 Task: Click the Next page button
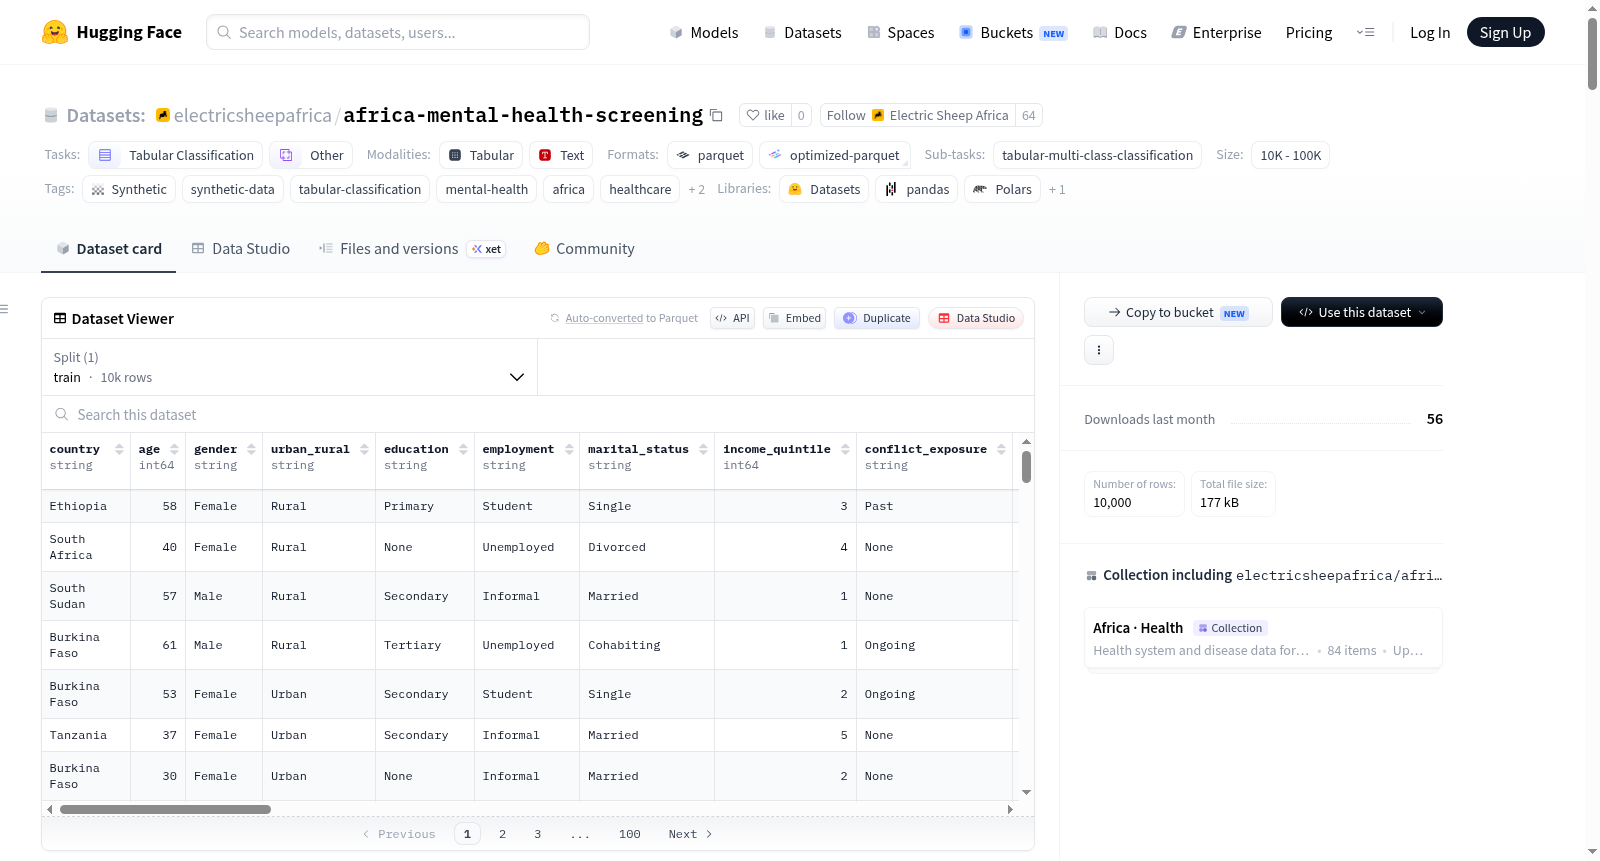pyautogui.click(x=690, y=834)
